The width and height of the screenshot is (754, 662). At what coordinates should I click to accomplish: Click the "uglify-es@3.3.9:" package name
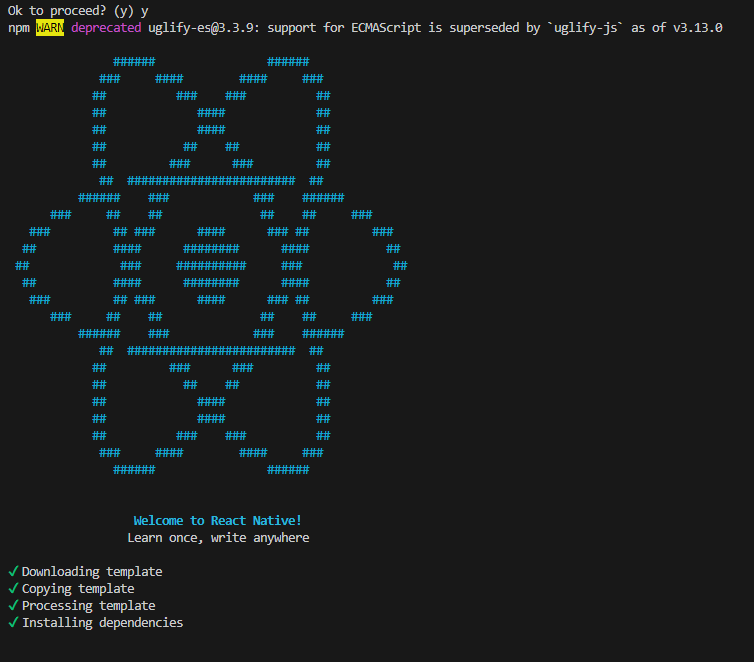(x=204, y=28)
